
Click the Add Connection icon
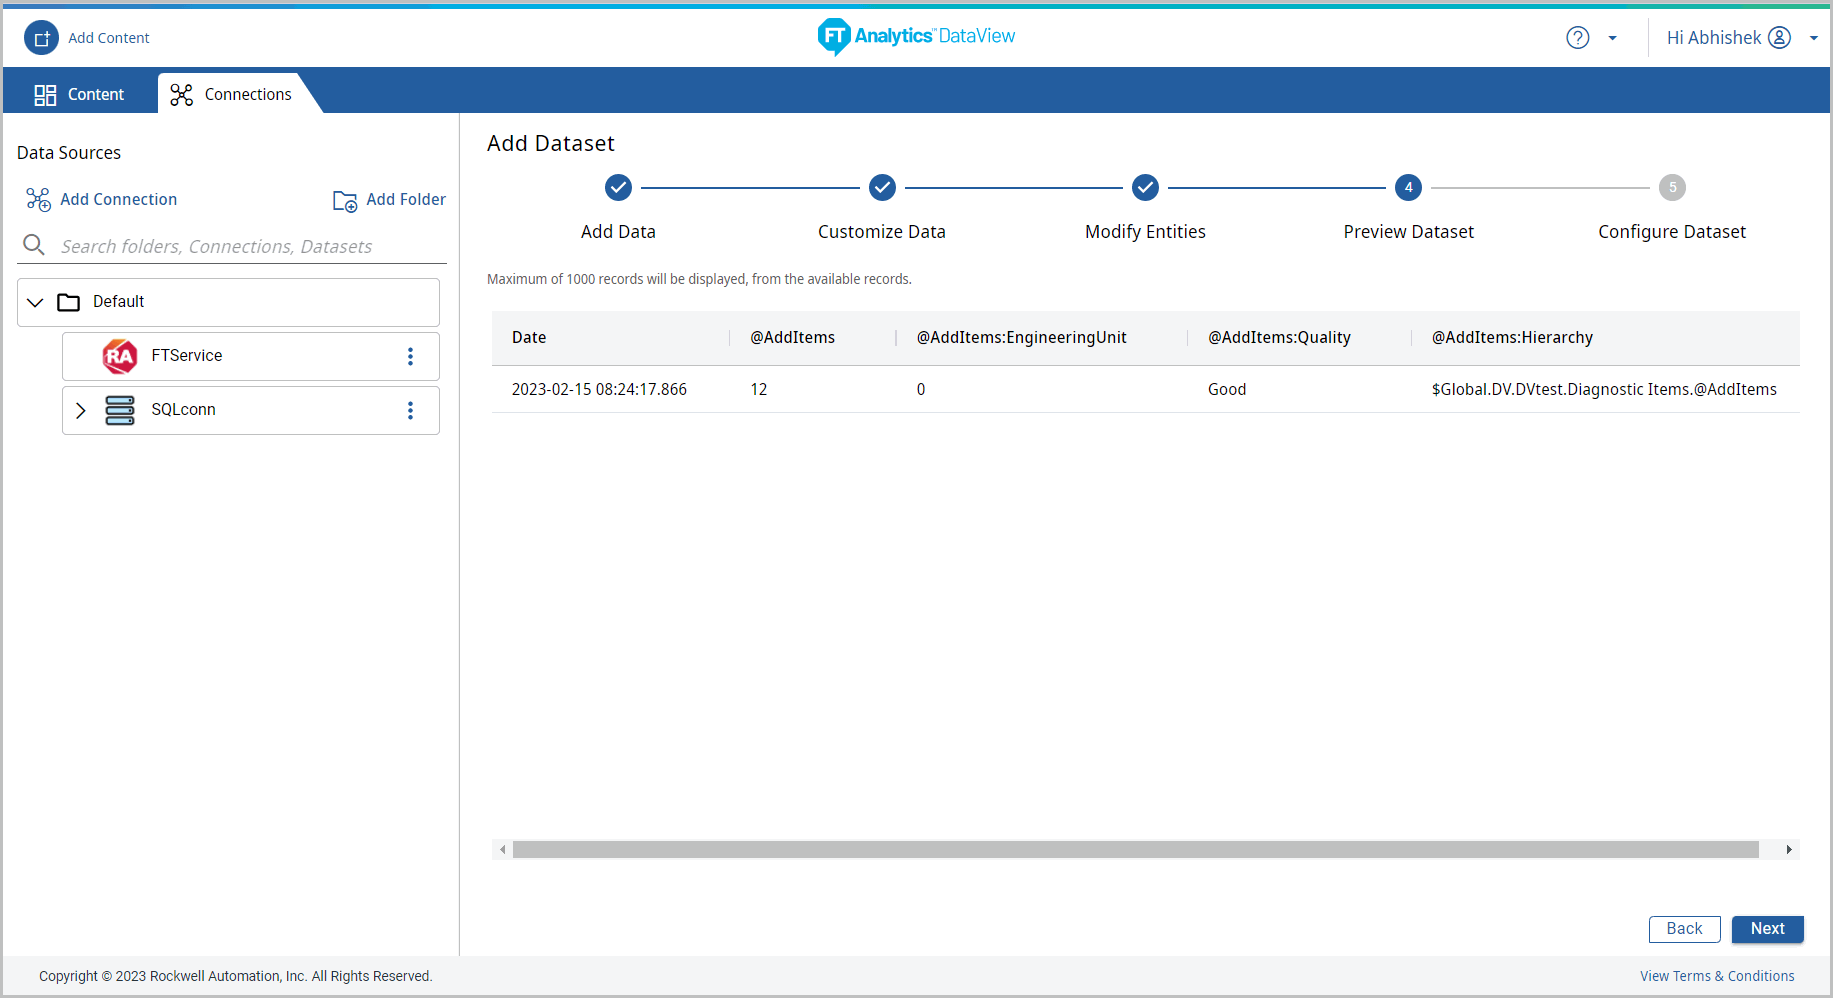pos(38,200)
